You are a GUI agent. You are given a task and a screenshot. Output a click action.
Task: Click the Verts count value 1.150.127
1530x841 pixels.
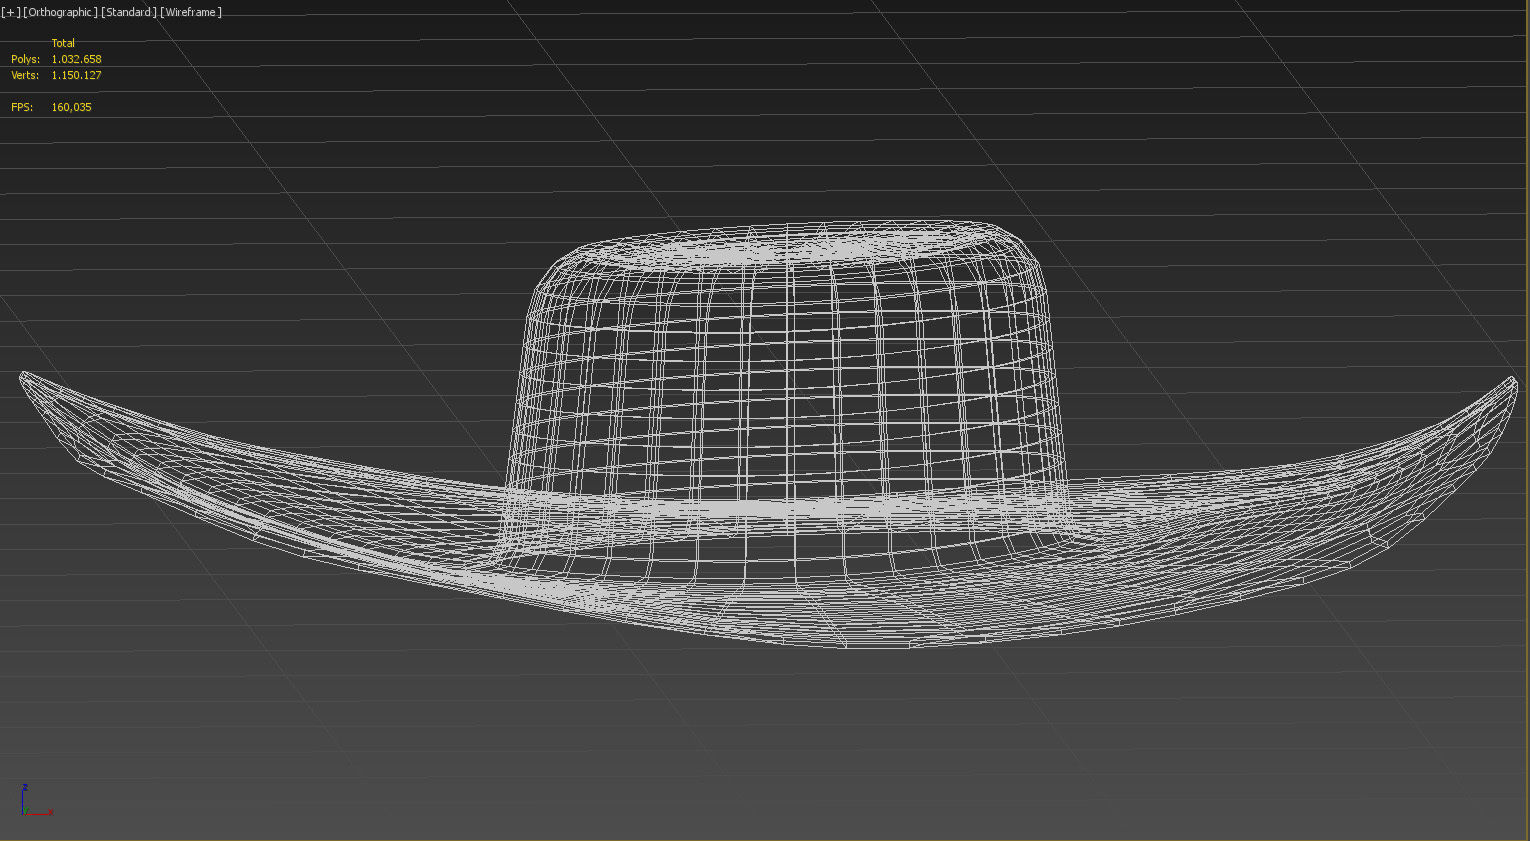click(76, 75)
